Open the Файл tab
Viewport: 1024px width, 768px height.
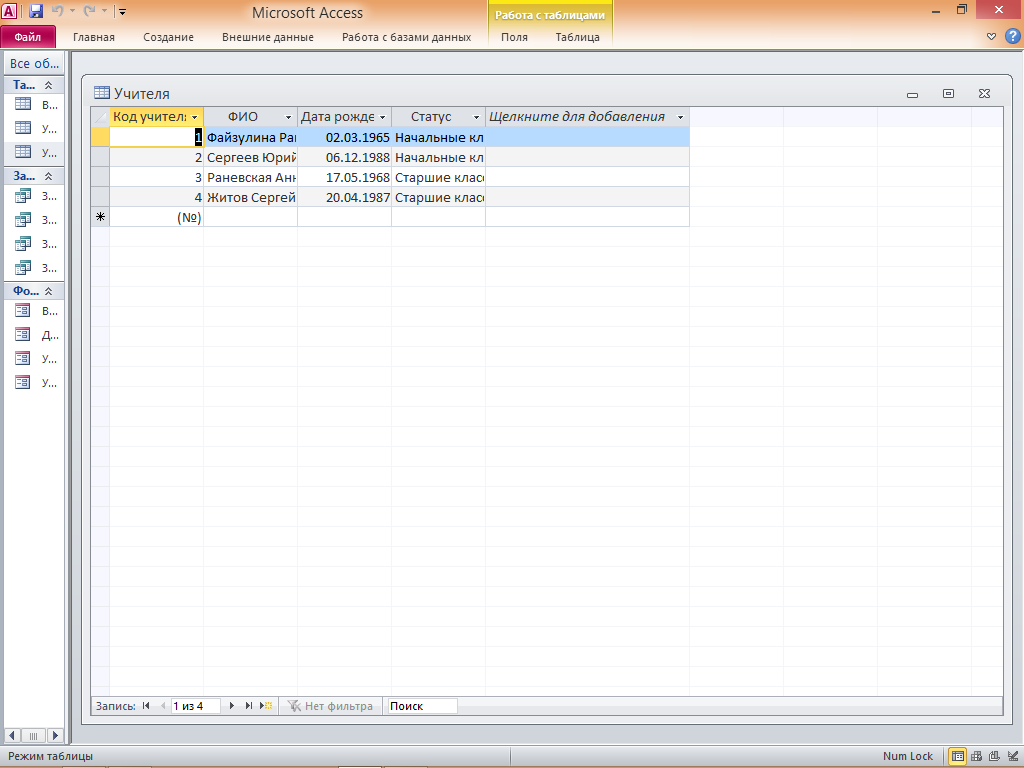[x=28, y=37]
